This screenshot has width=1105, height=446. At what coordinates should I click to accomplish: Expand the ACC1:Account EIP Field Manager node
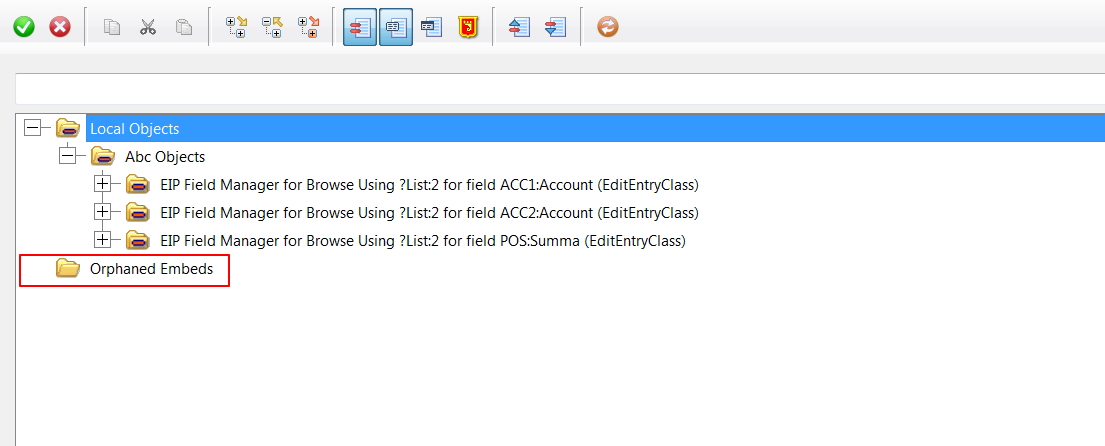tap(102, 184)
